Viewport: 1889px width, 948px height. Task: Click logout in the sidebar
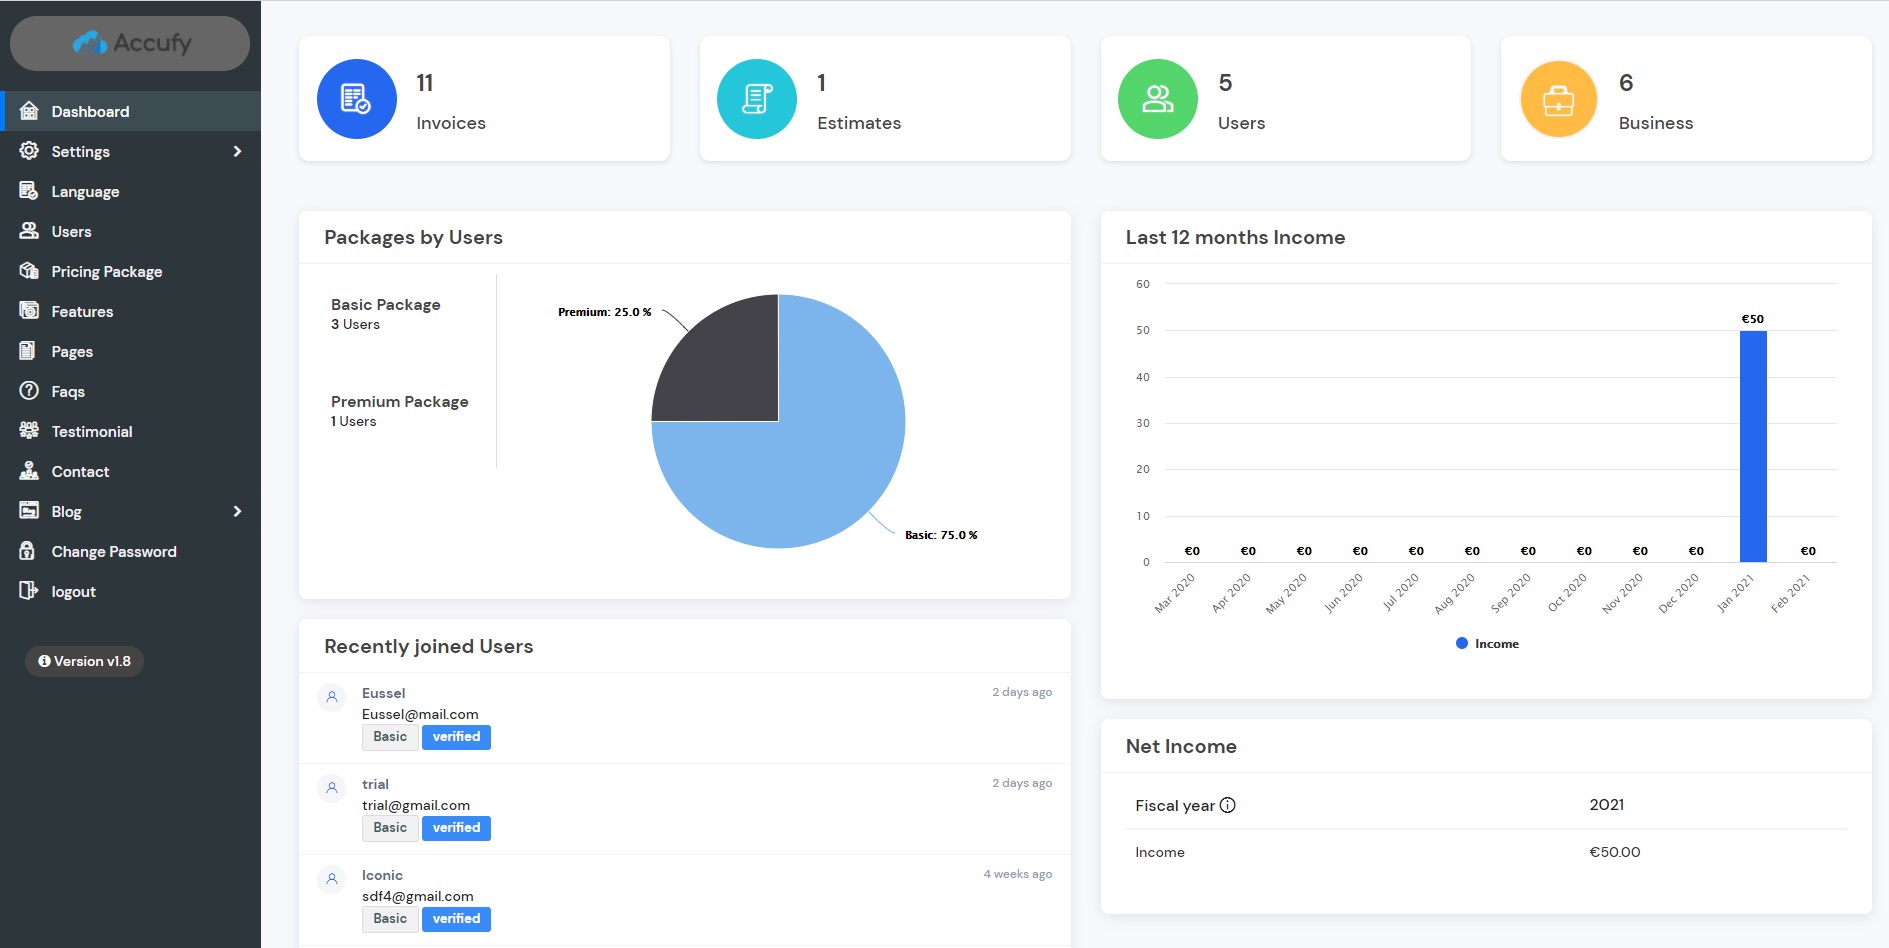pos(73,591)
